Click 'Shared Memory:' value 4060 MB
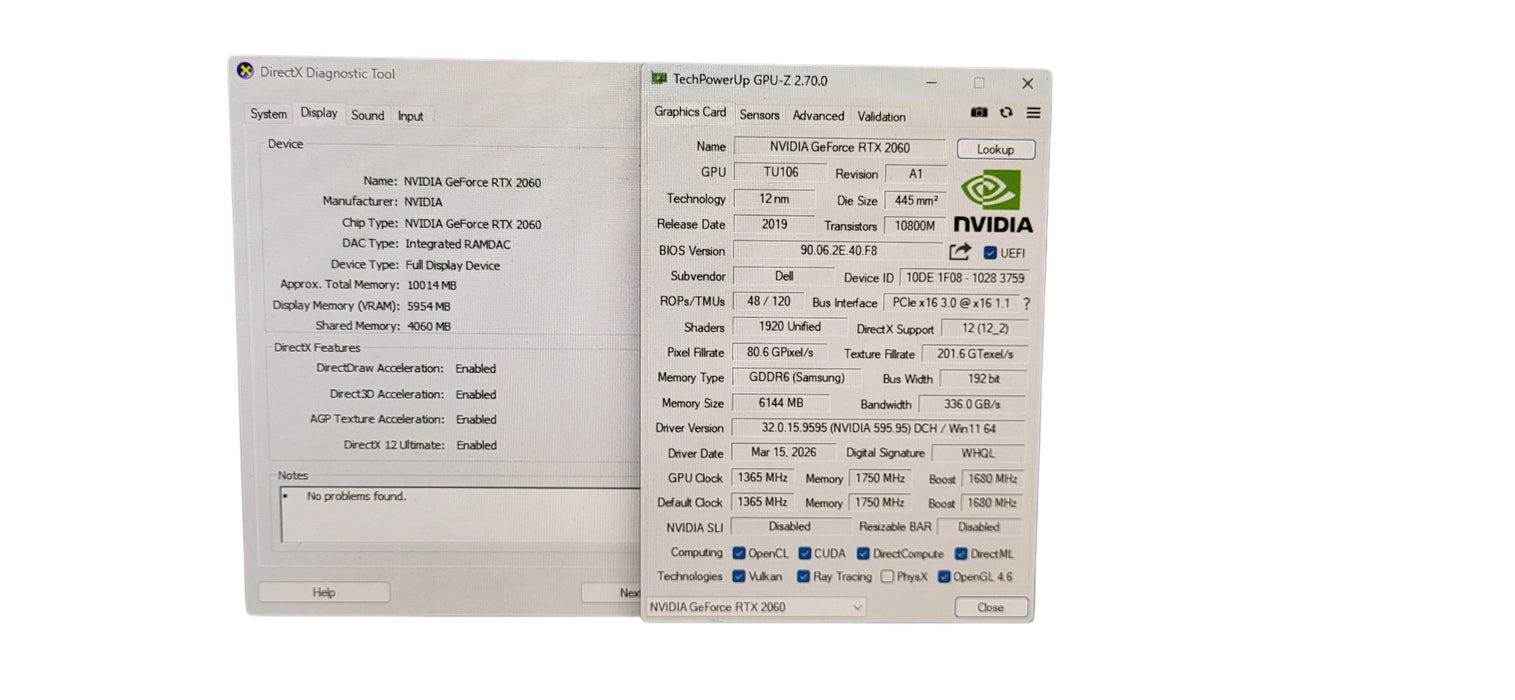 [x=429, y=327]
